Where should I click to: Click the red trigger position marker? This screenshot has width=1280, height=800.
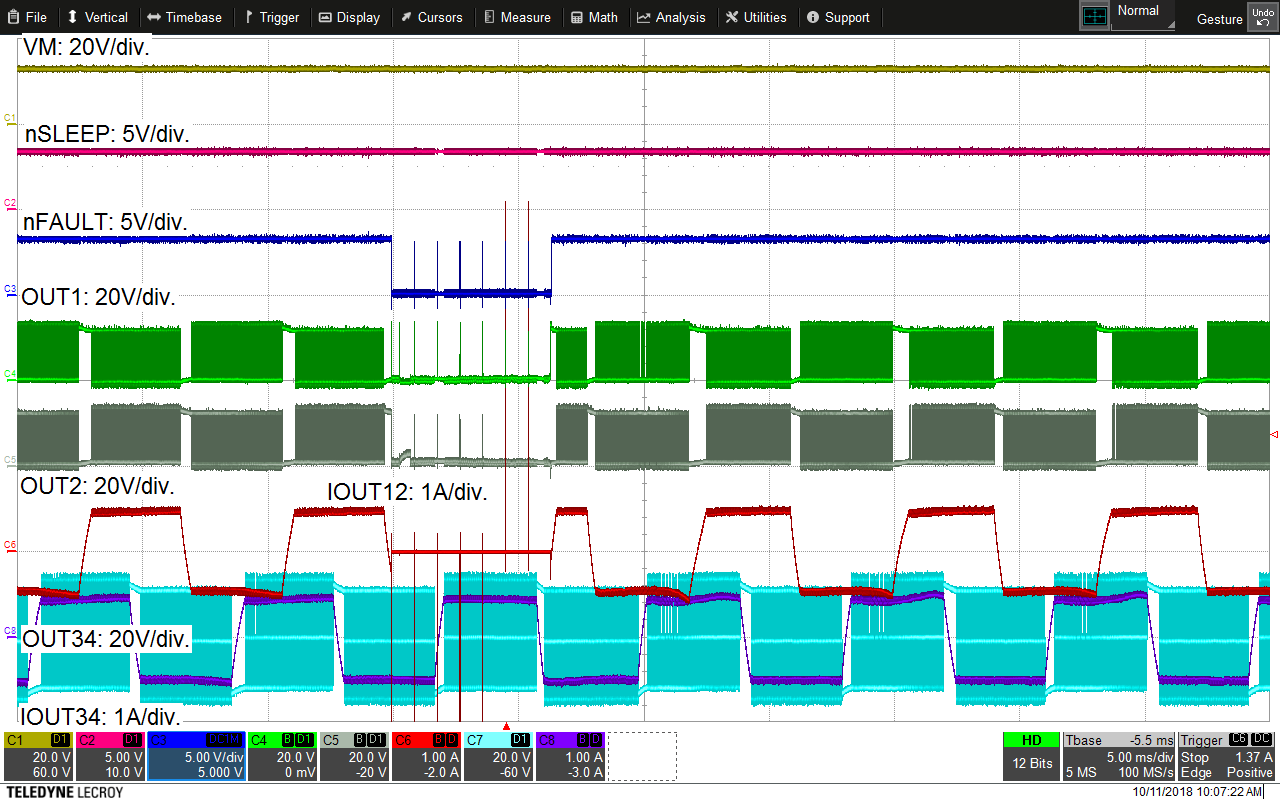pyautogui.click(x=506, y=726)
